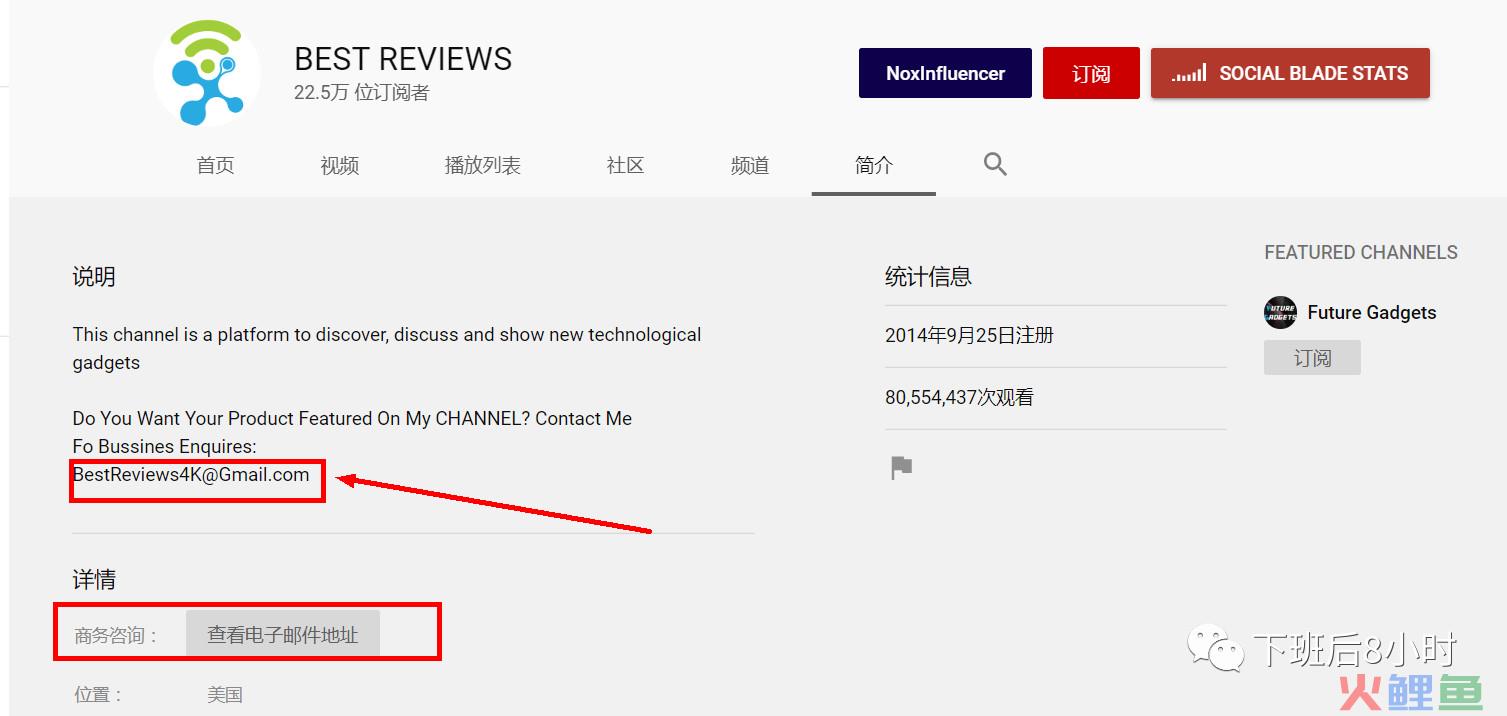This screenshot has height=716, width=1507.
Task: Open the 社区 tab
Action: (x=625, y=166)
